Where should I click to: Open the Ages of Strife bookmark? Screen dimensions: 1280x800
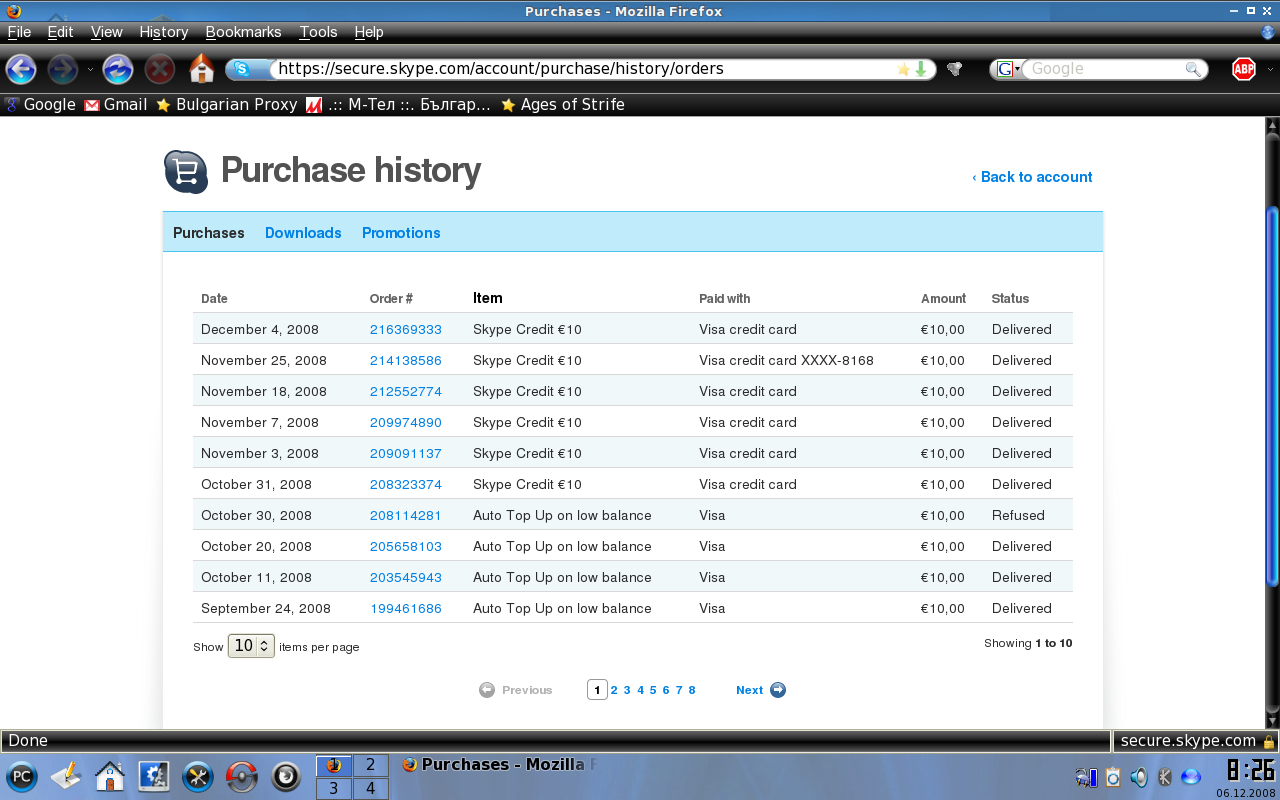[563, 104]
